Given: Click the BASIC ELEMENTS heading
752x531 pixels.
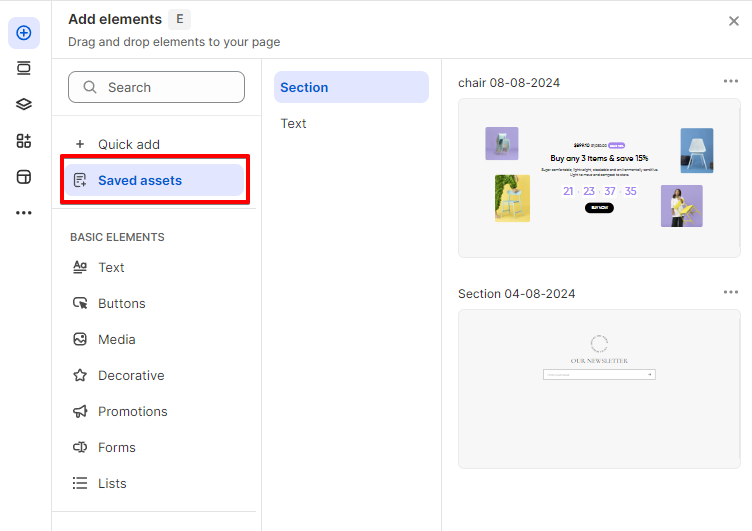Looking at the screenshot, I should coord(118,237).
